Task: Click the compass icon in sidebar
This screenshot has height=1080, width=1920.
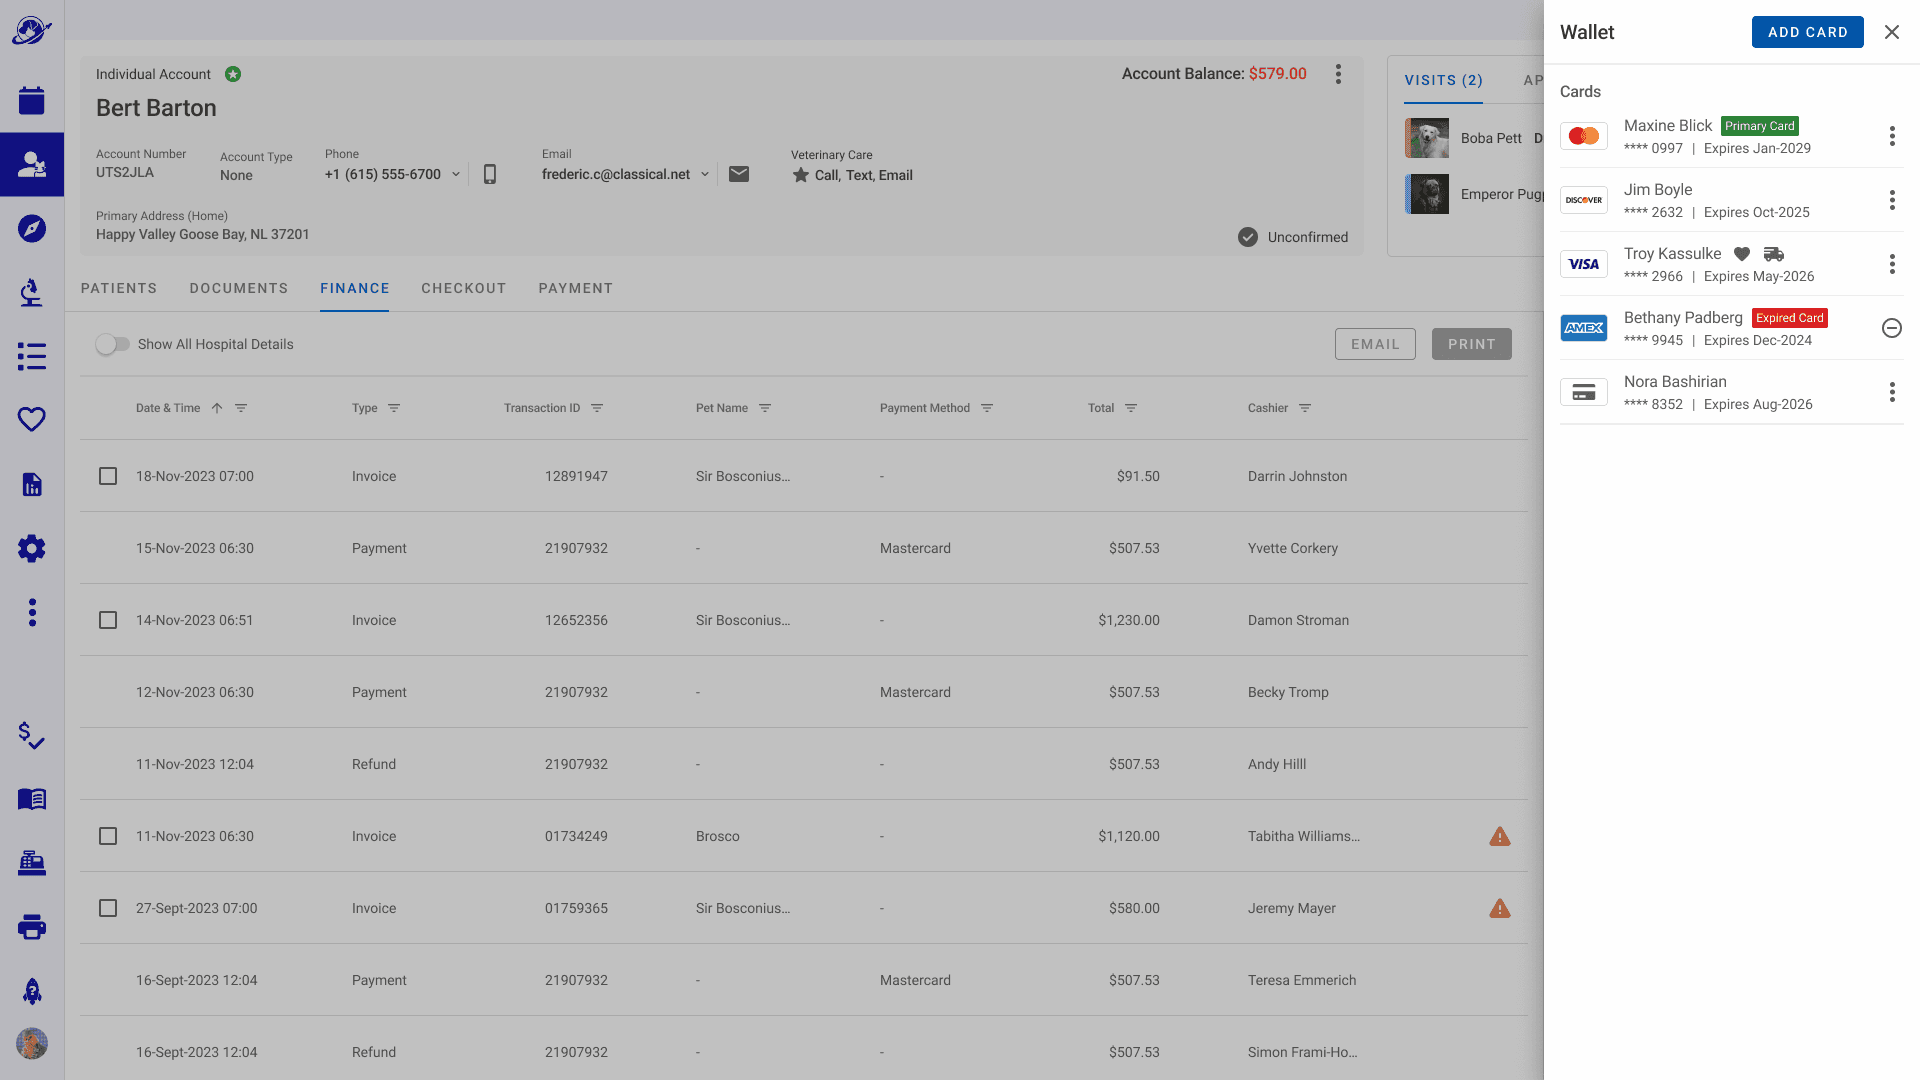Action: click(x=32, y=228)
